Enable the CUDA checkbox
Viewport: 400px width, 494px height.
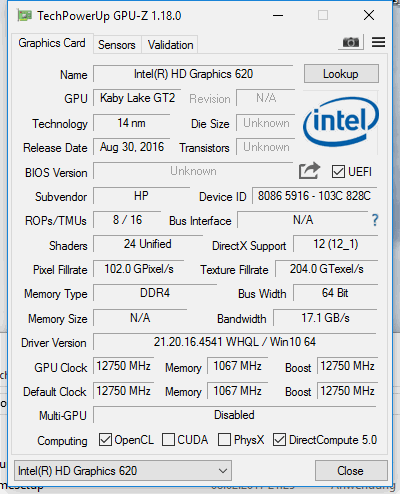(x=168, y=440)
